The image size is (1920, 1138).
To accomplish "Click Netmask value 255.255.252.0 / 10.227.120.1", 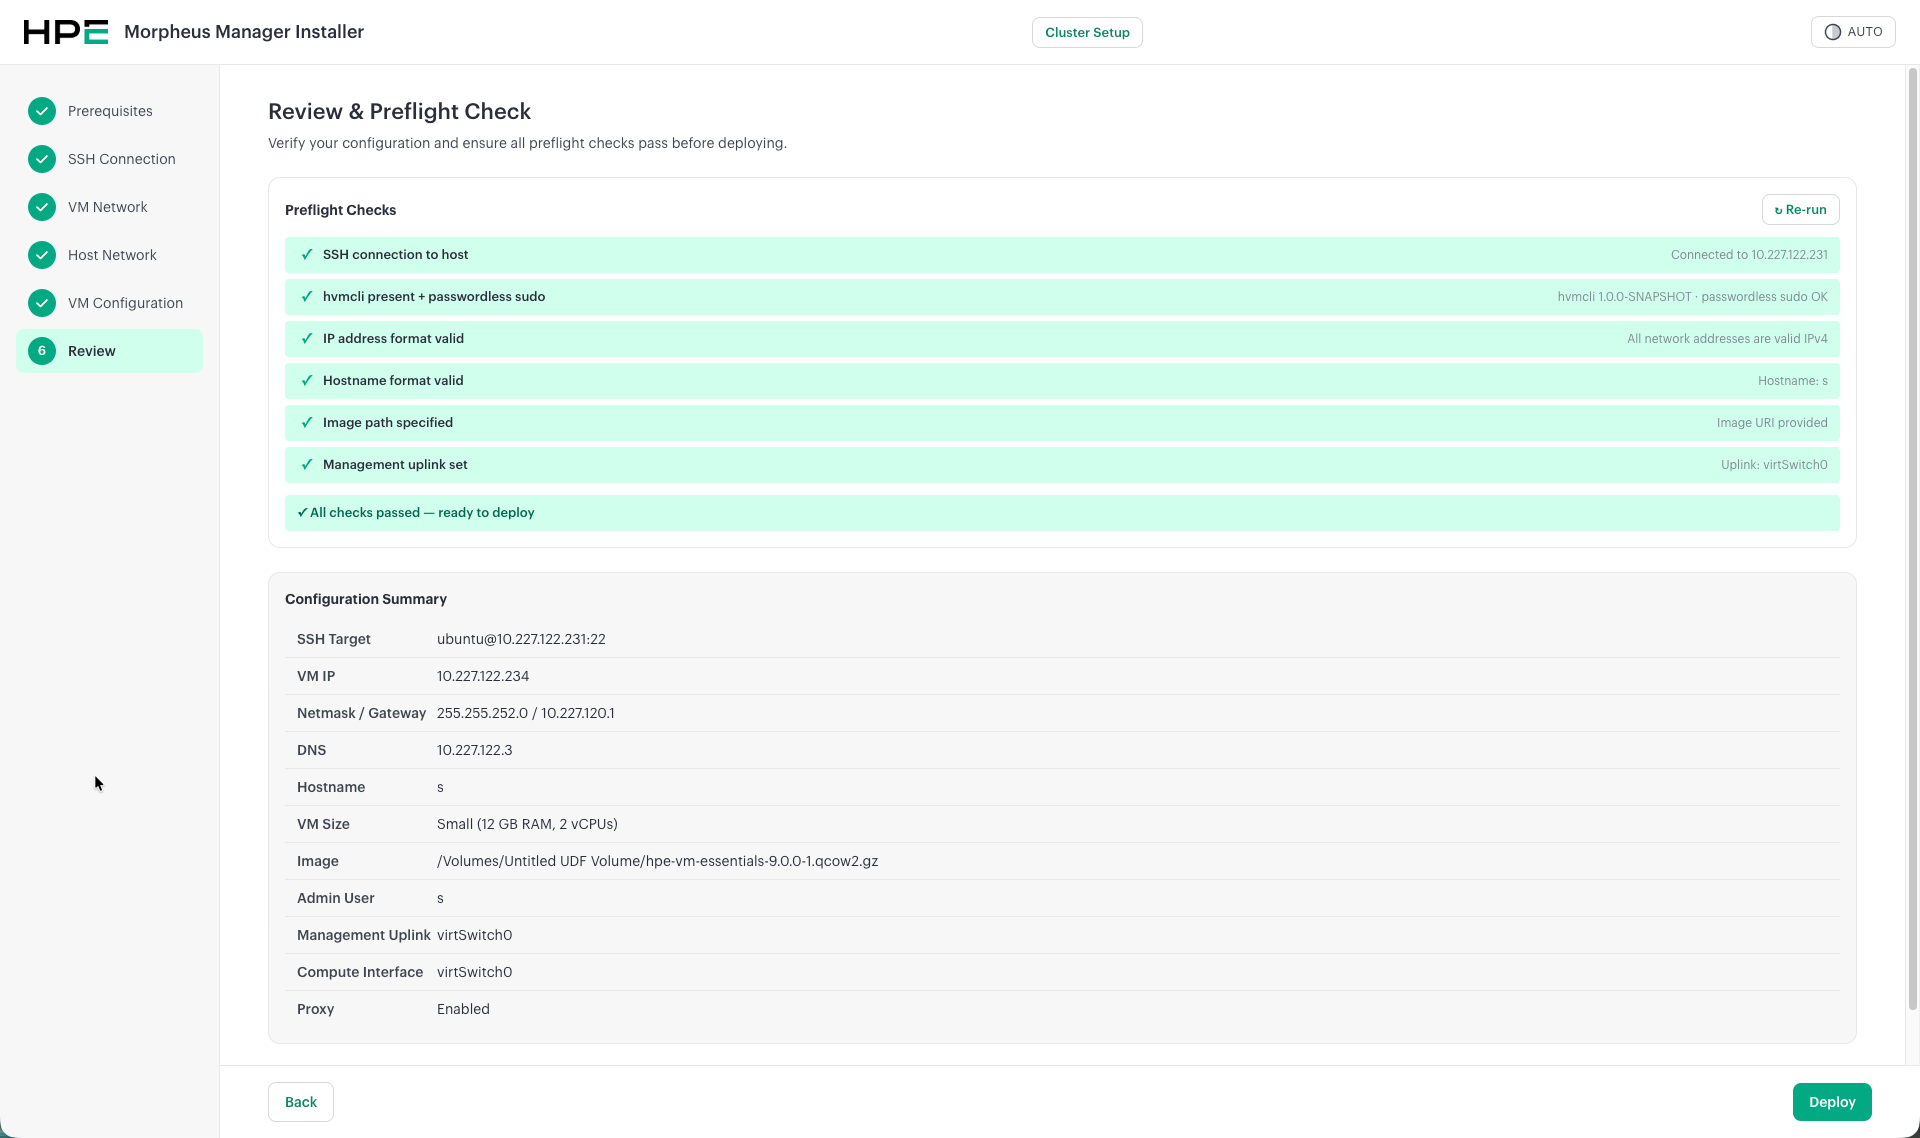I will 526,713.
